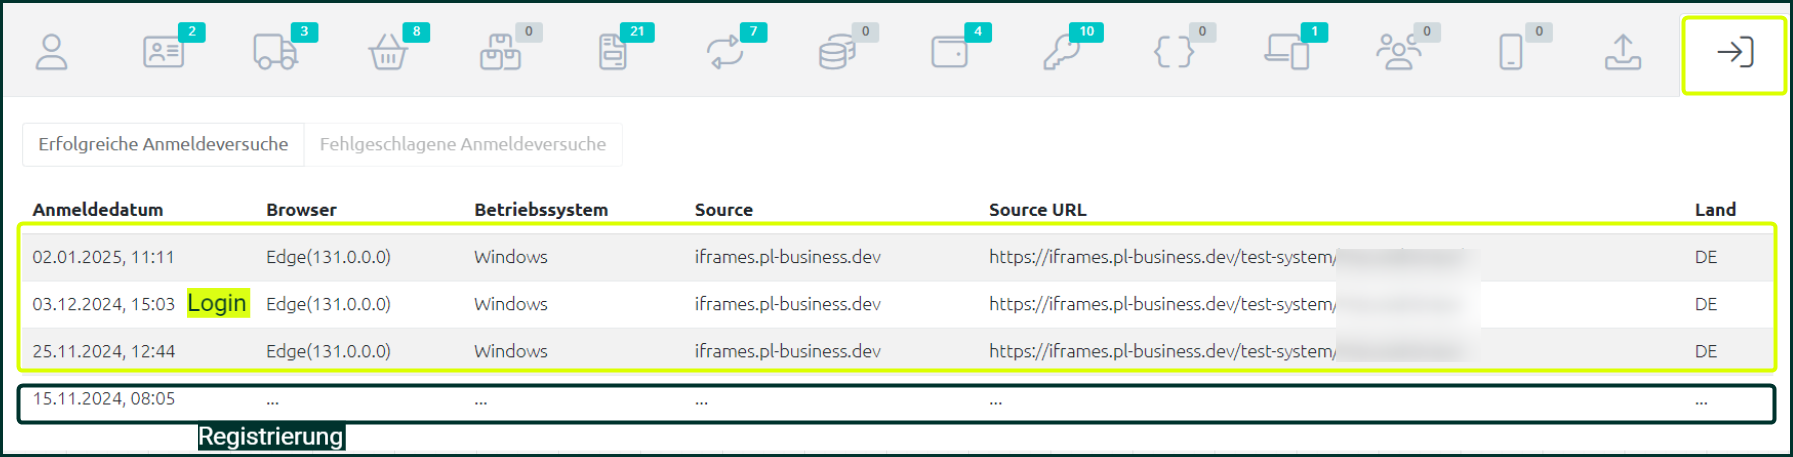Click the upload tray icon
The width and height of the screenshot is (1793, 457).
point(1623,52)
